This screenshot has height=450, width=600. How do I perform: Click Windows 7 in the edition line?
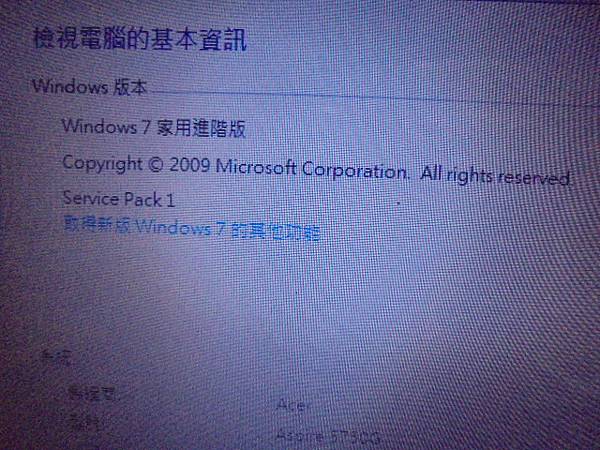click(106, 126)
